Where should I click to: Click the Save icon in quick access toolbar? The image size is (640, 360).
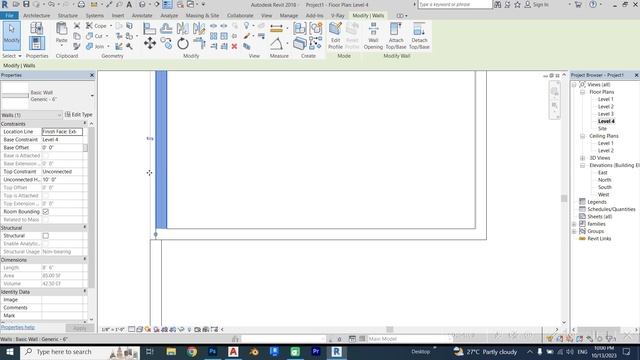pyautogui.click(x=26, y=4)
